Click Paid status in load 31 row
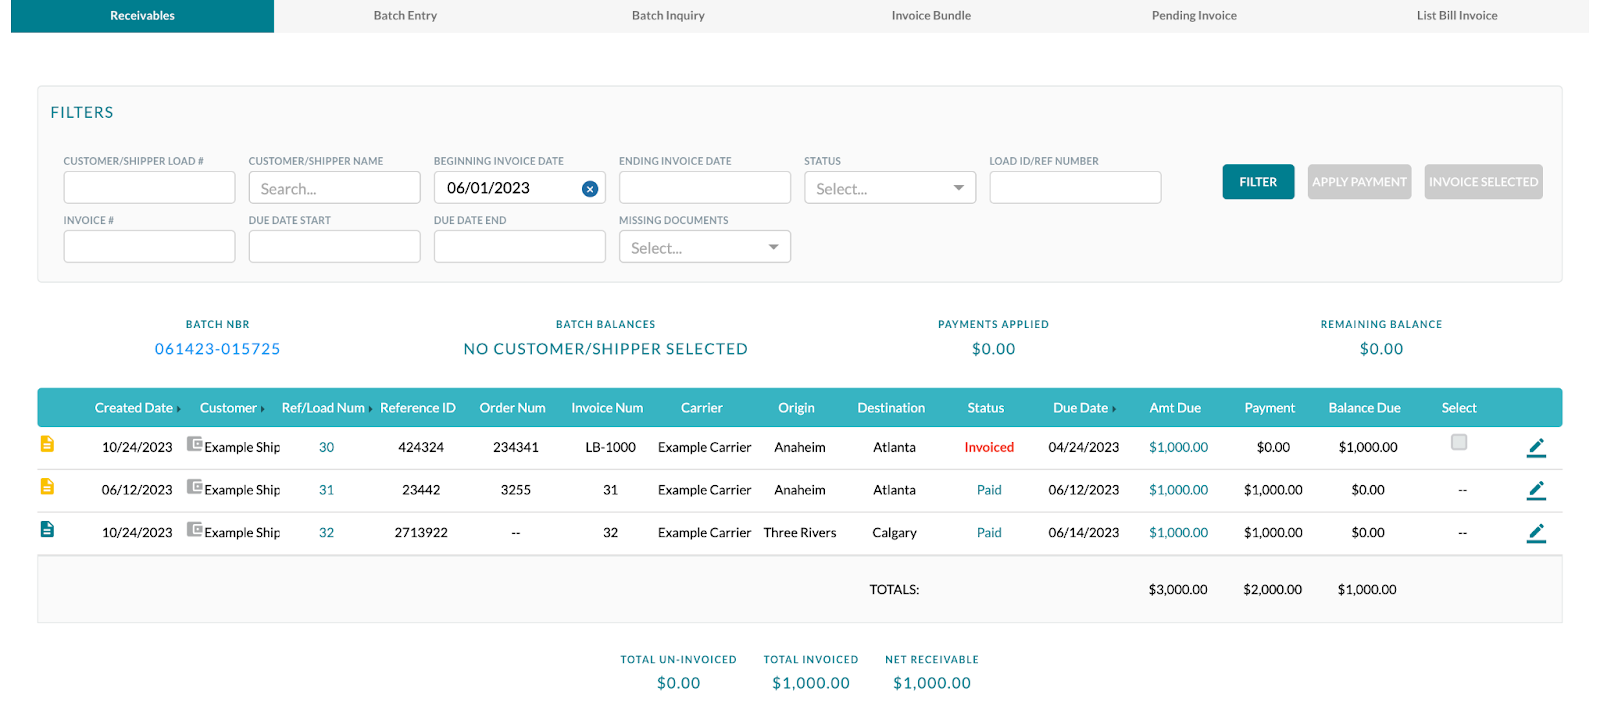Image resolution: width=1600 pixels, height=713 pixels. tap(989, 490)
